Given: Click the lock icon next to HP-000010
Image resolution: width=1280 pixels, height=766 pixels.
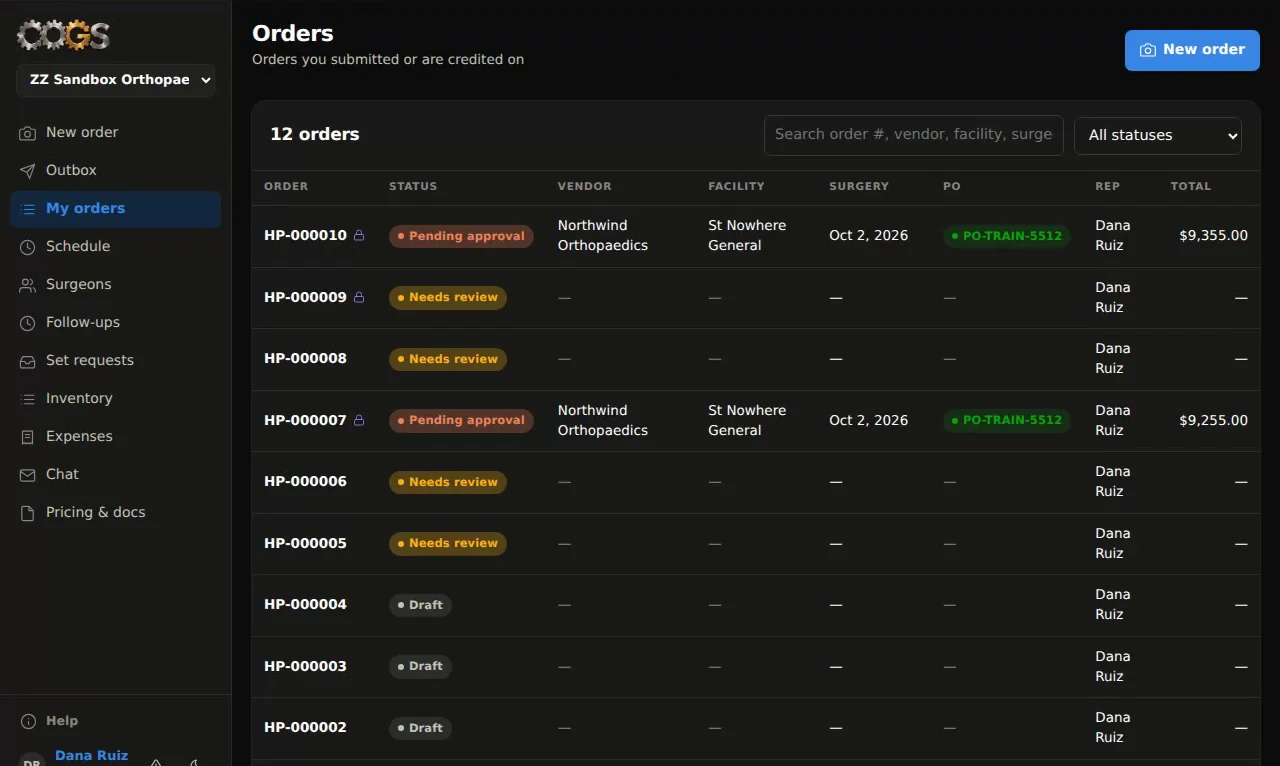Looking at the screenshot, I should tap(359, 236).
